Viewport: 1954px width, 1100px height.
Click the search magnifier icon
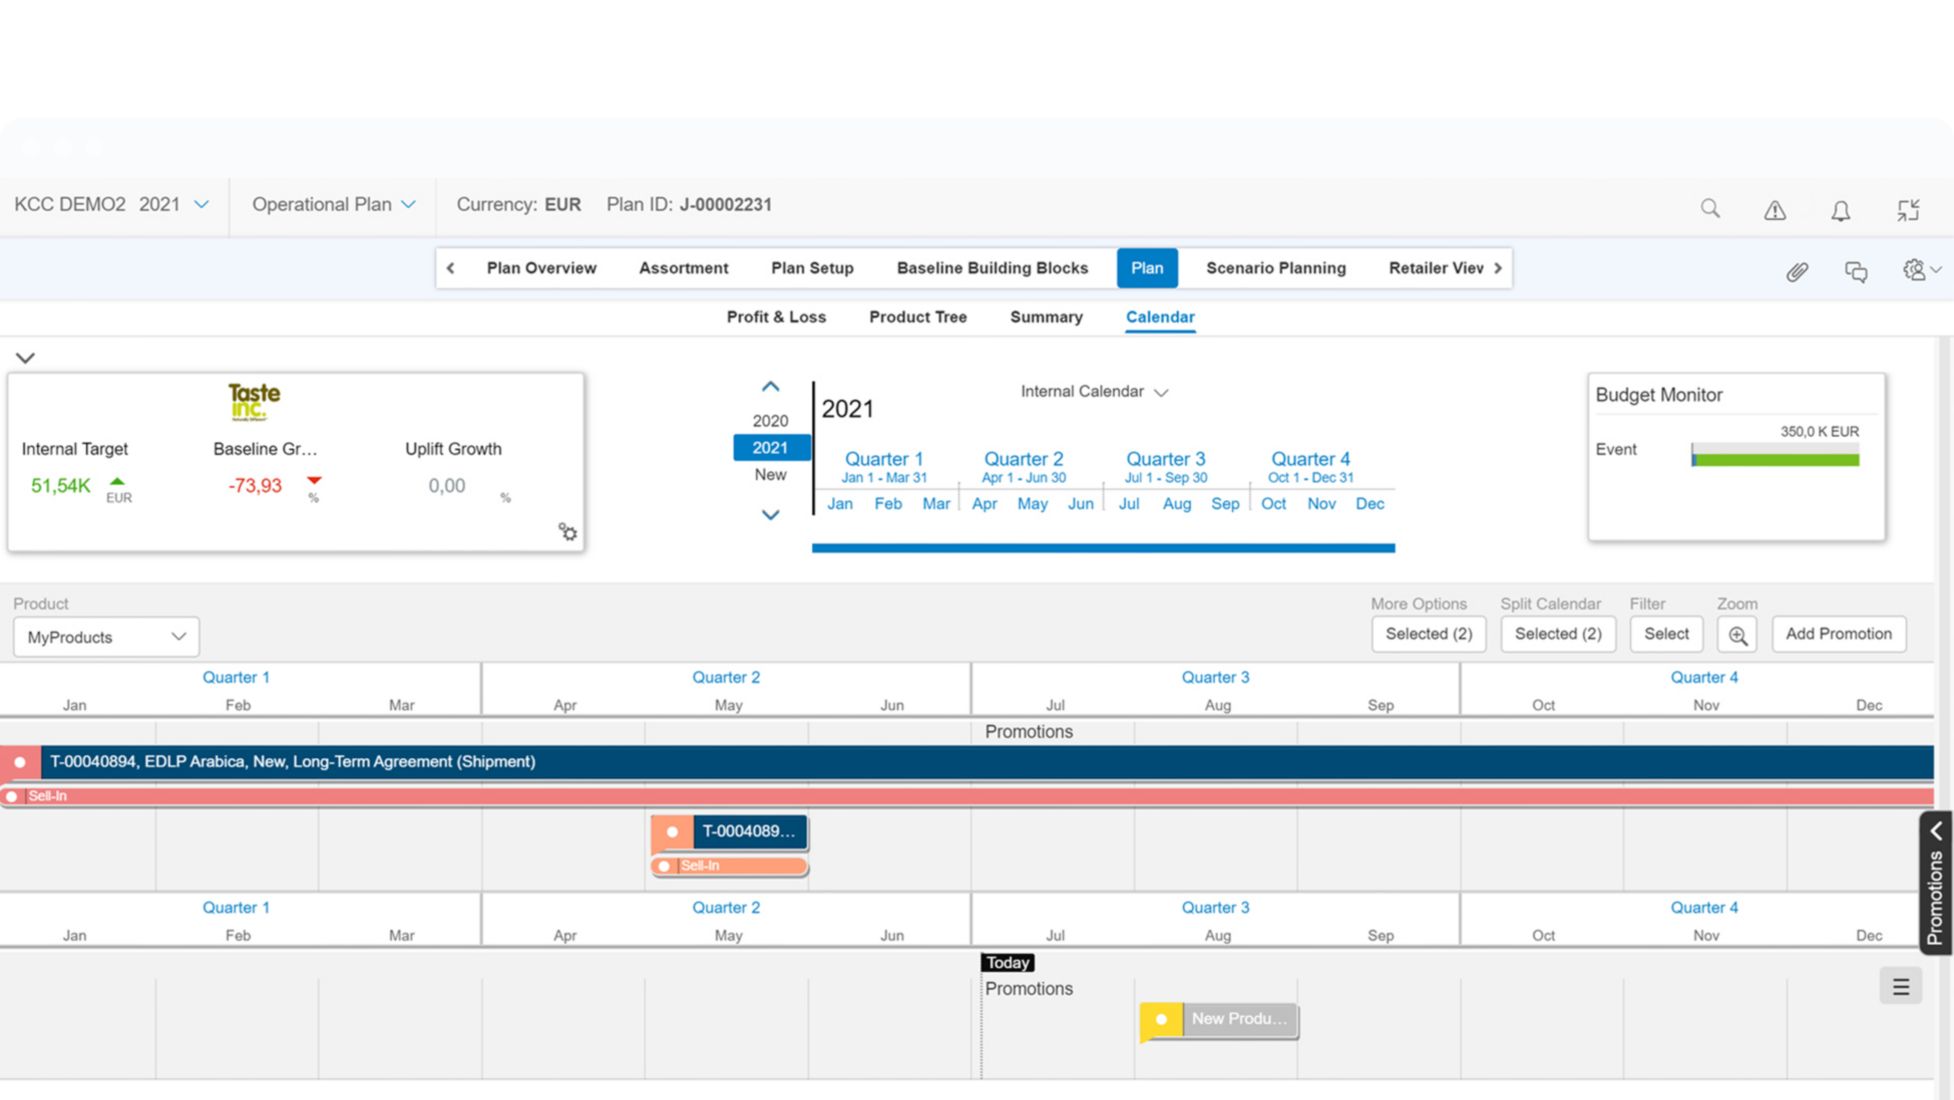coord(1710,208)
